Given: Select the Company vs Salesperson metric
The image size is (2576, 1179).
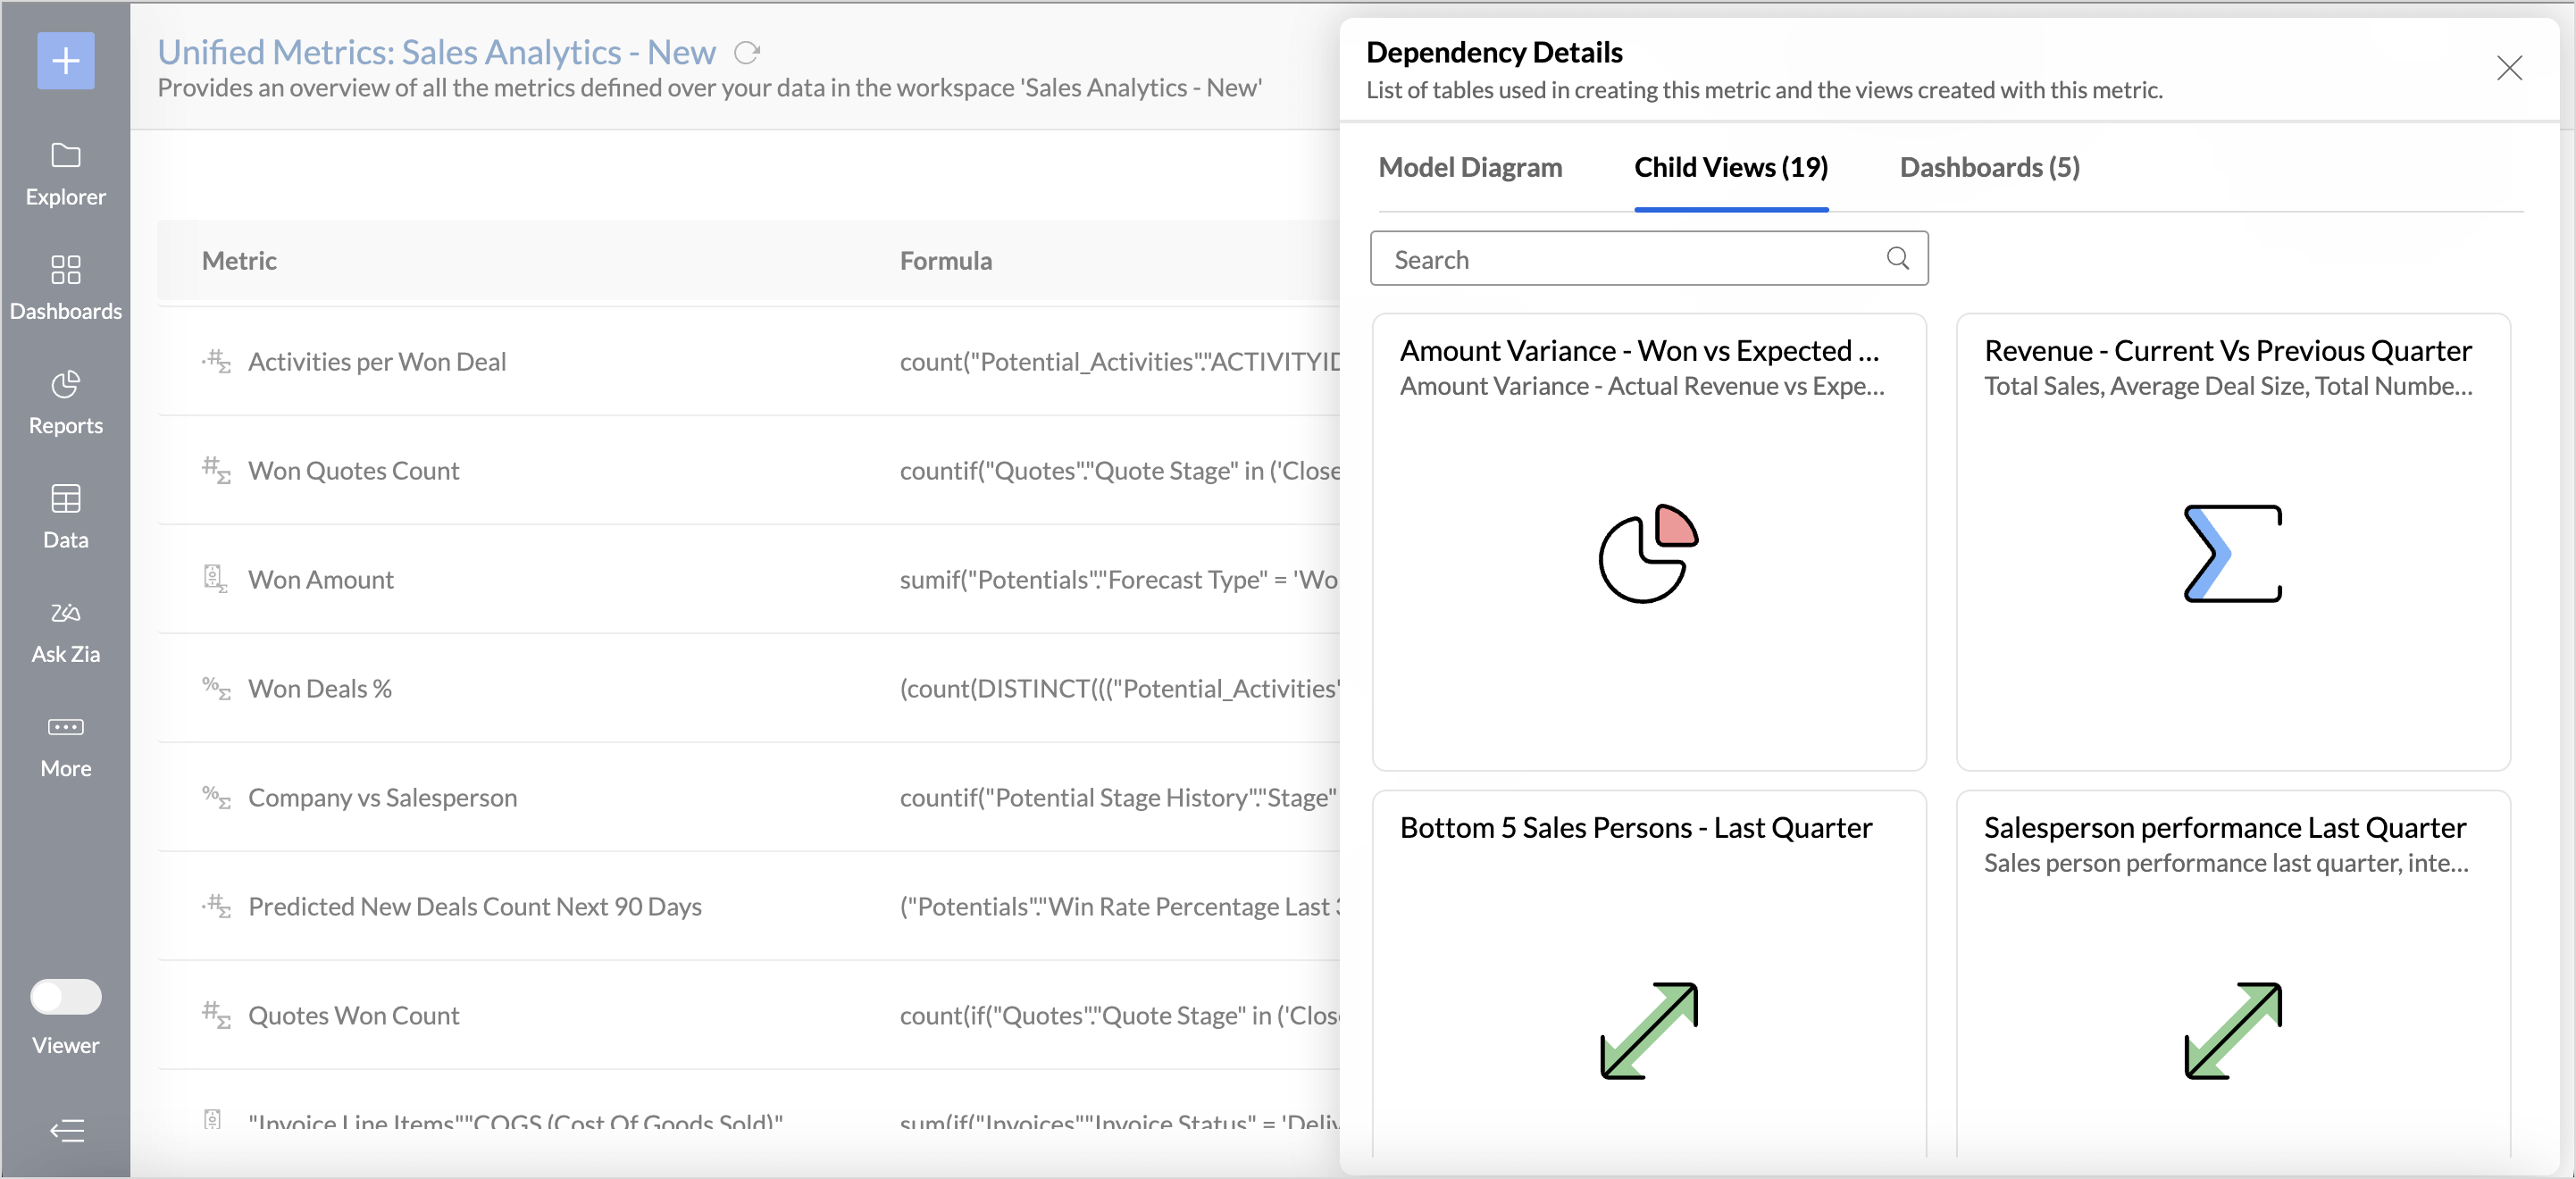Looking at the screenshot, I should (383, 797).
